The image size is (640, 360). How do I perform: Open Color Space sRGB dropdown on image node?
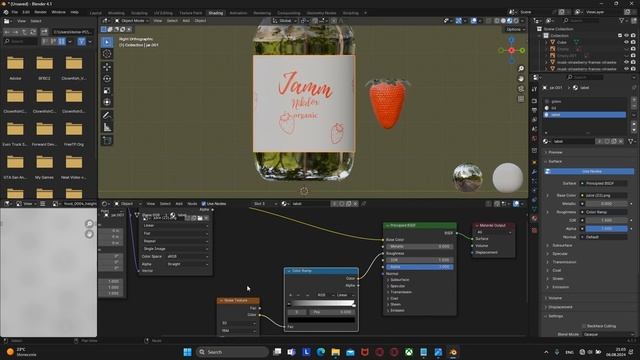(x=188, y=256)
